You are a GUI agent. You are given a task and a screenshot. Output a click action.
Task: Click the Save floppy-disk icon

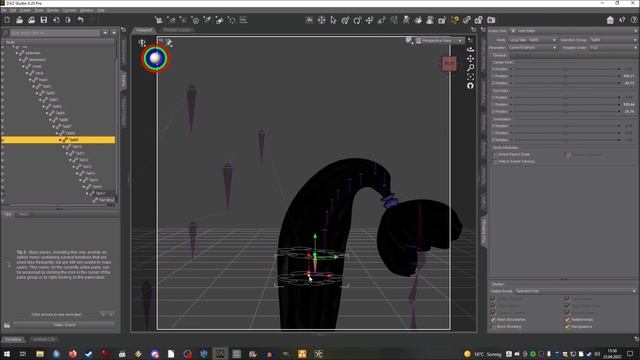coord(44,20)
